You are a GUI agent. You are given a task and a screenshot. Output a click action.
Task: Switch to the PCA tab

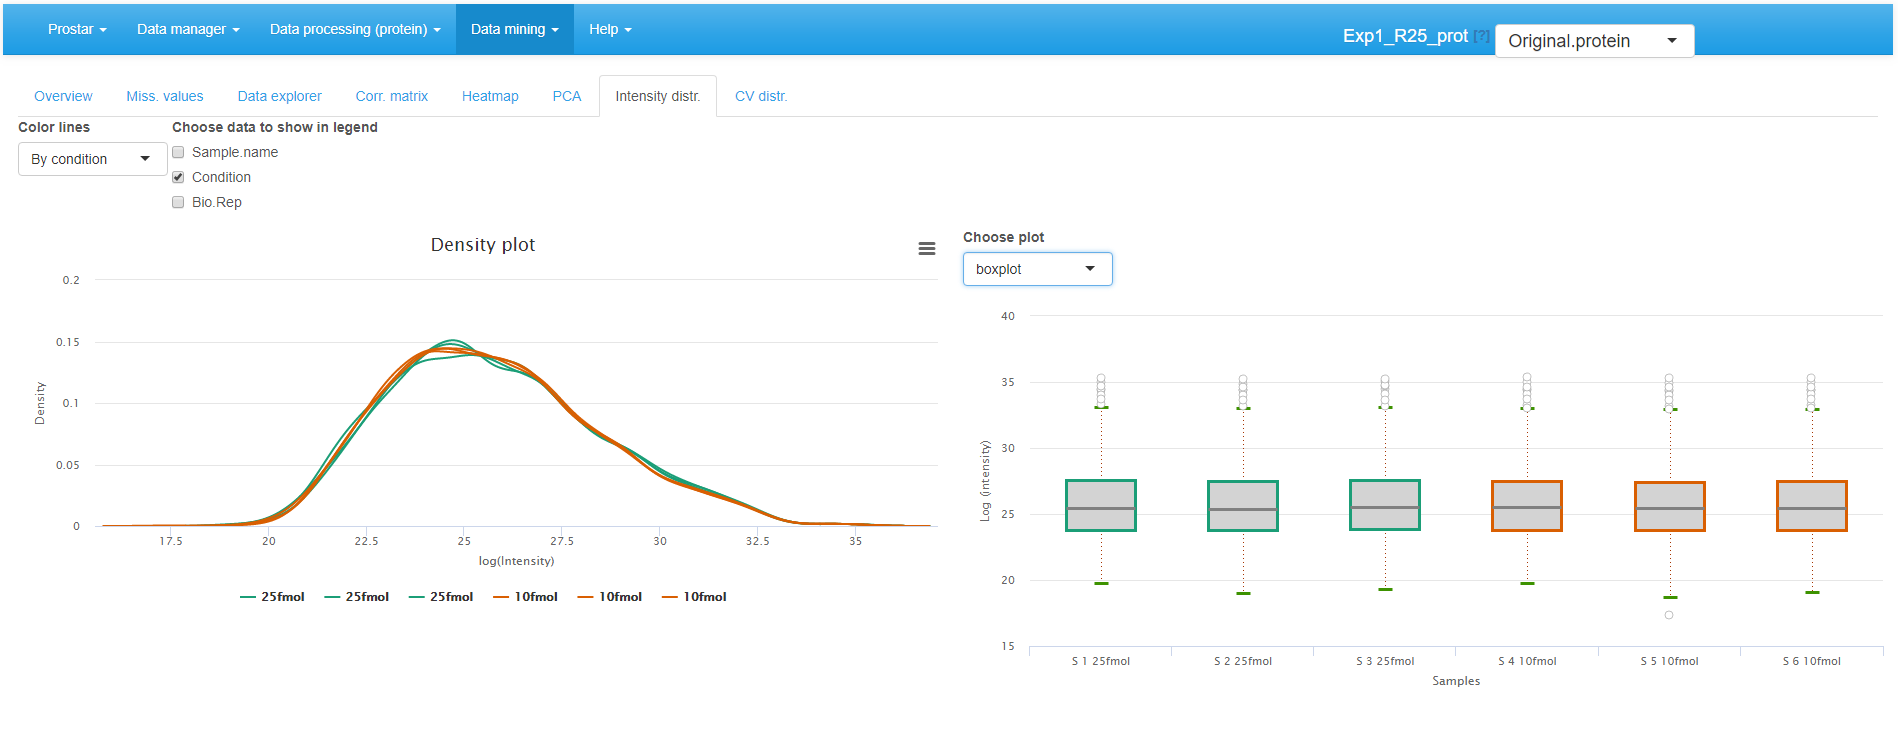point(566,97)
